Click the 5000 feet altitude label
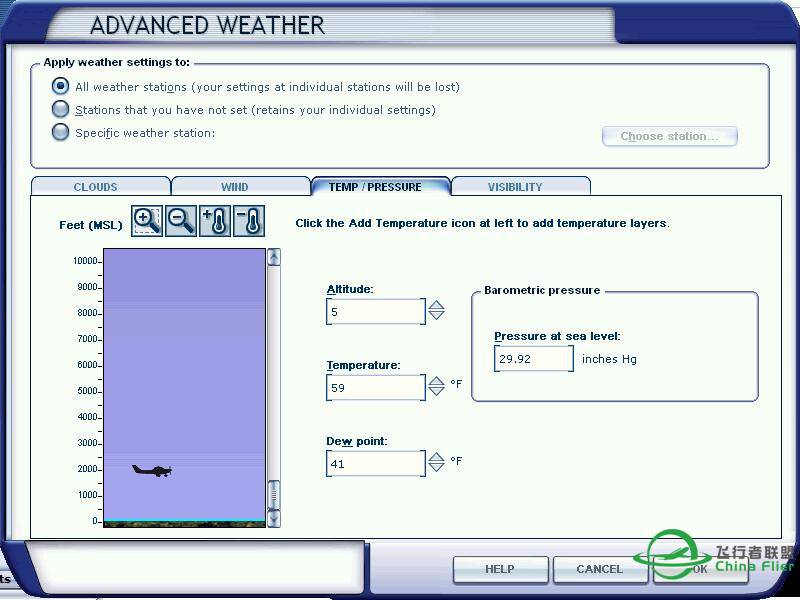The width and height of the screenshot is (800, 600). coord(87,391)
